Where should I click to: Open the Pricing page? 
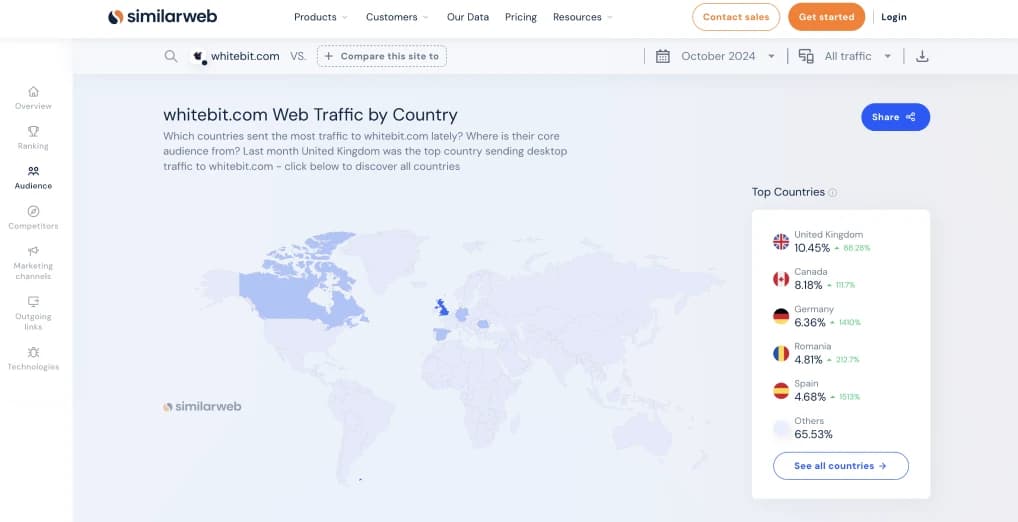(x=521, y=17)
